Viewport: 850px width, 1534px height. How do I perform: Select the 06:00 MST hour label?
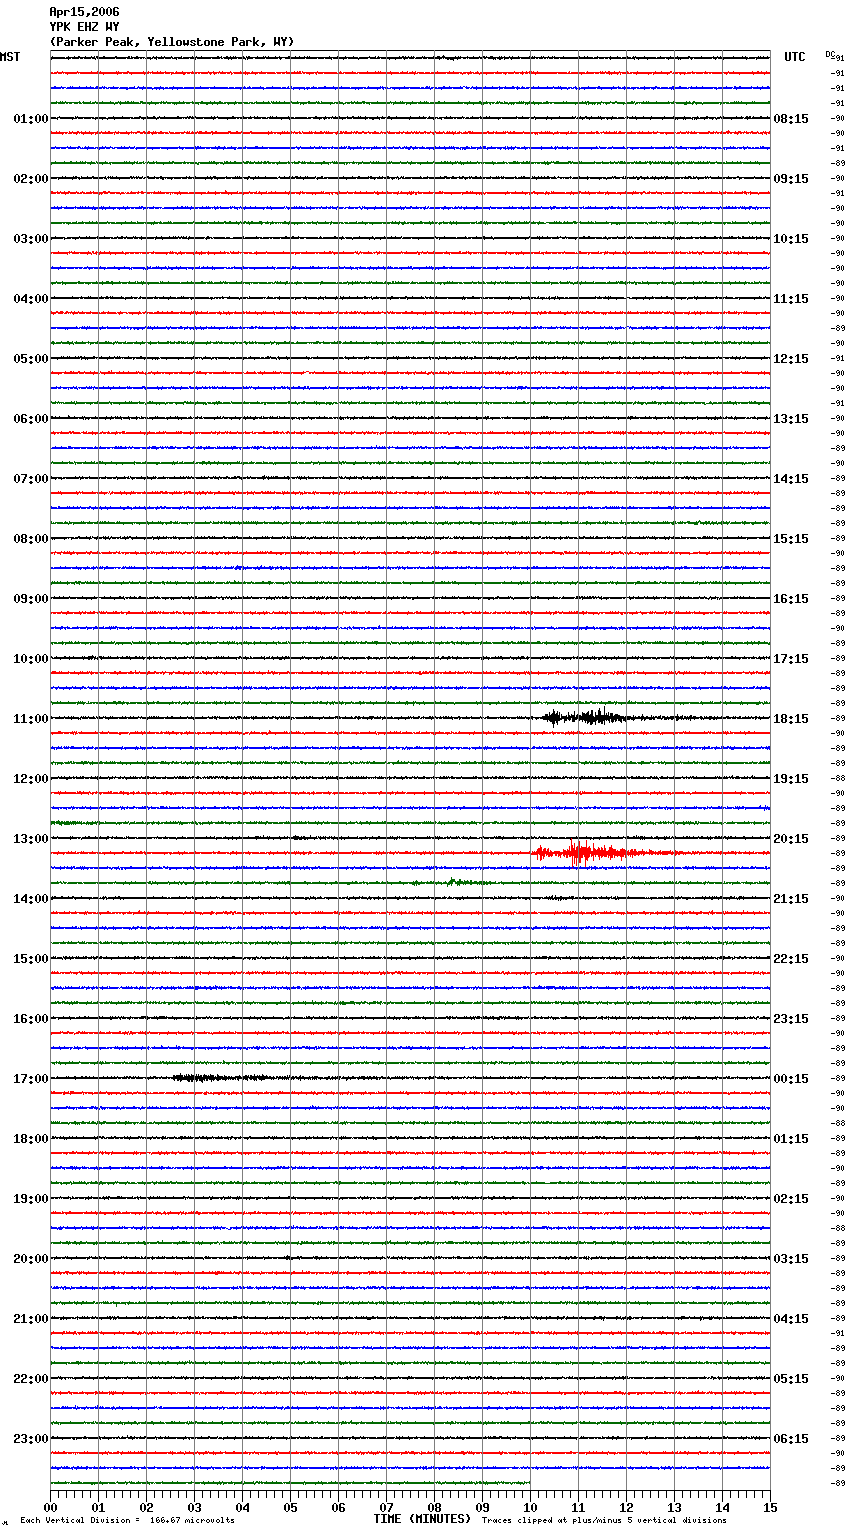click(30, 419)
